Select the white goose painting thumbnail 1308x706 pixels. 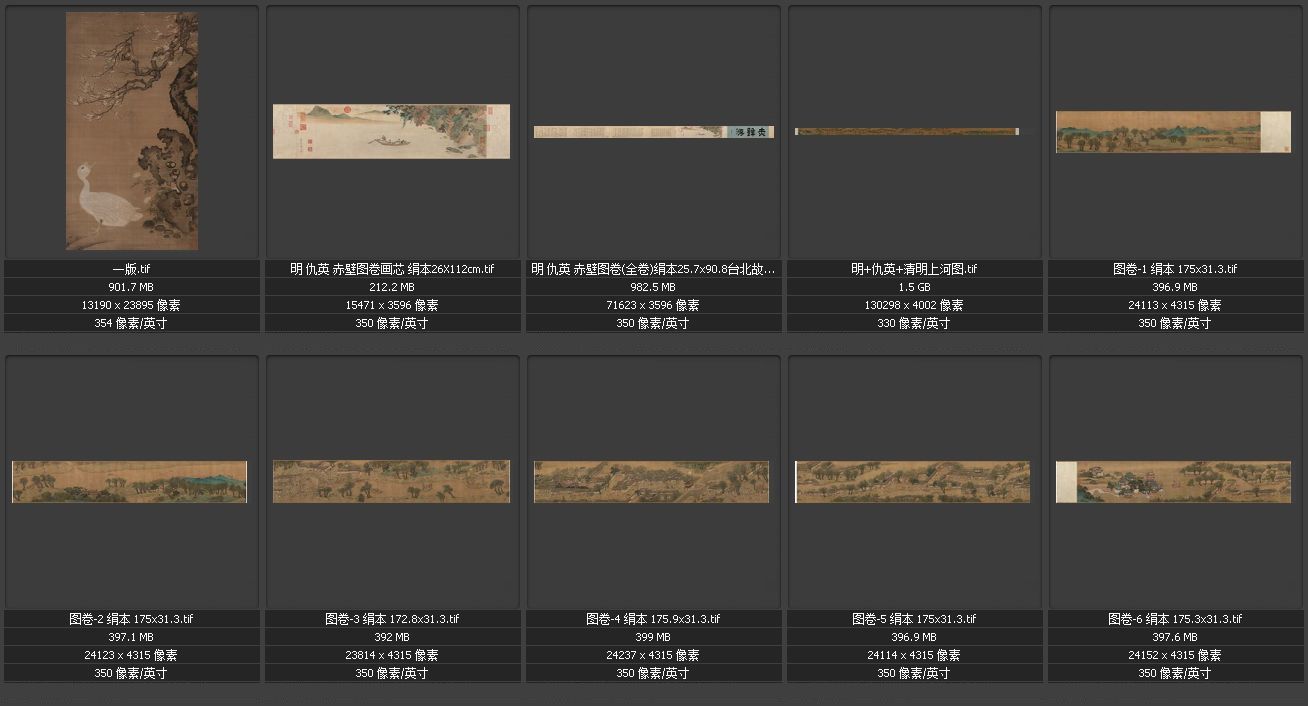tap(131, 131)
